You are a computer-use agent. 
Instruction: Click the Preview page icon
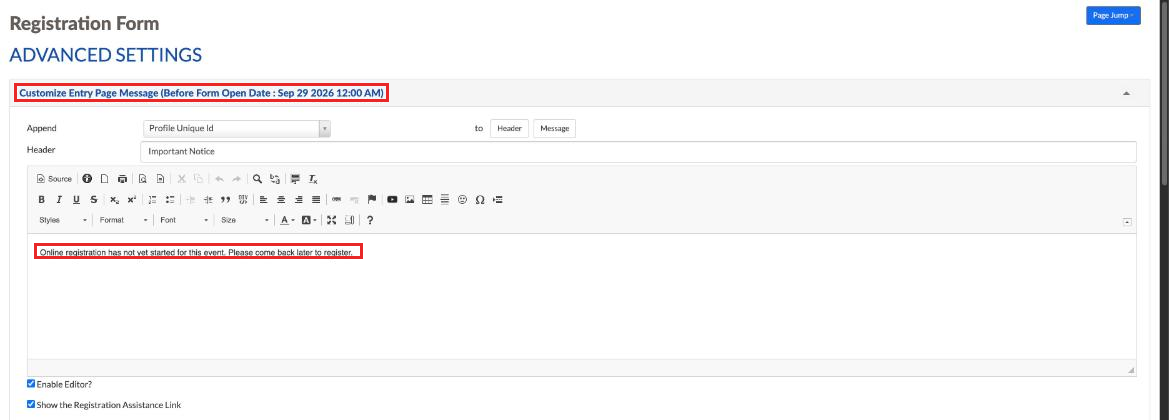click(x=142, y=179)
